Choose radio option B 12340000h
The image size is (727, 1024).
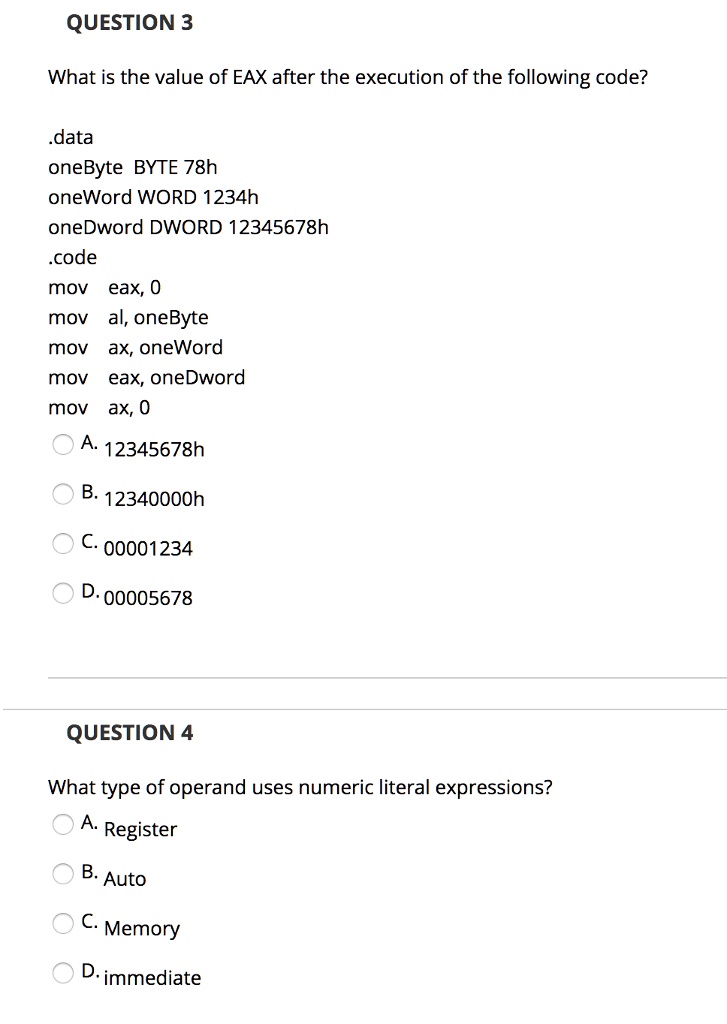pyautogui.click(x=63, y=494)
